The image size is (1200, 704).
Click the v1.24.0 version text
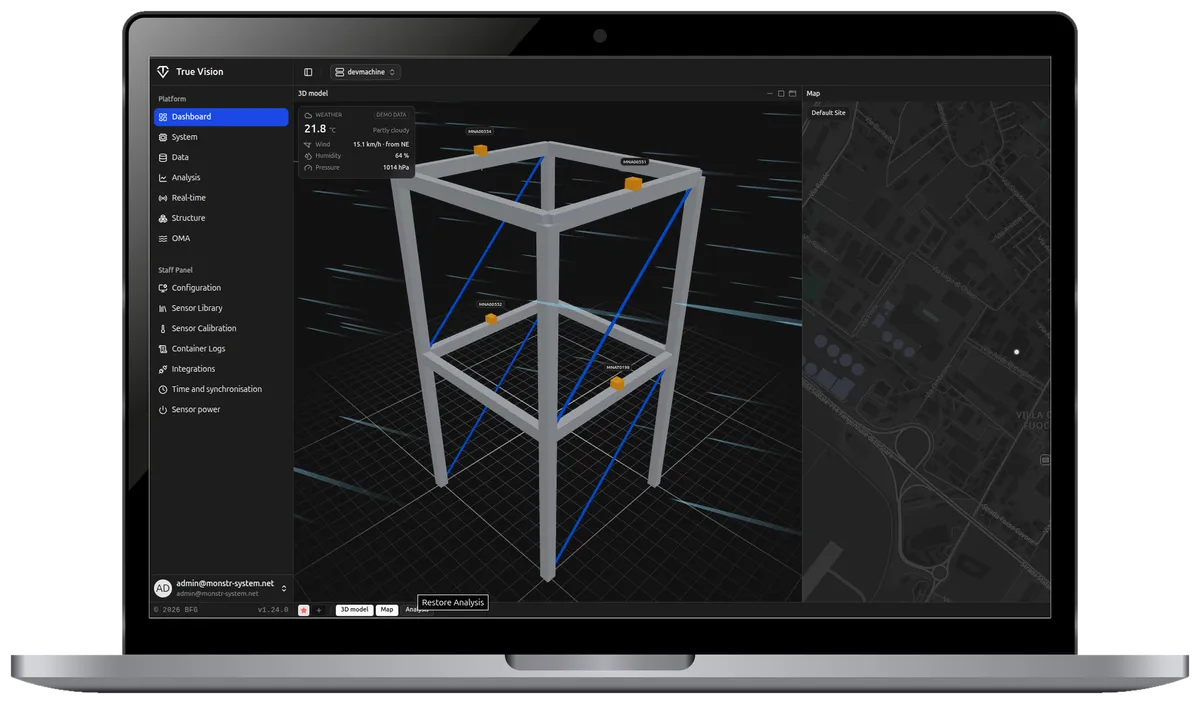273,610
